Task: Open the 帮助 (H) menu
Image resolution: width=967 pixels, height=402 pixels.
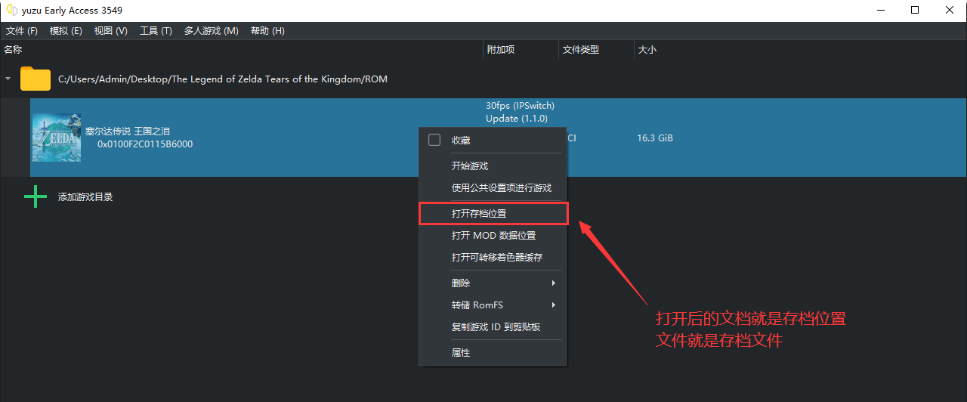Action: coord(268,31)
